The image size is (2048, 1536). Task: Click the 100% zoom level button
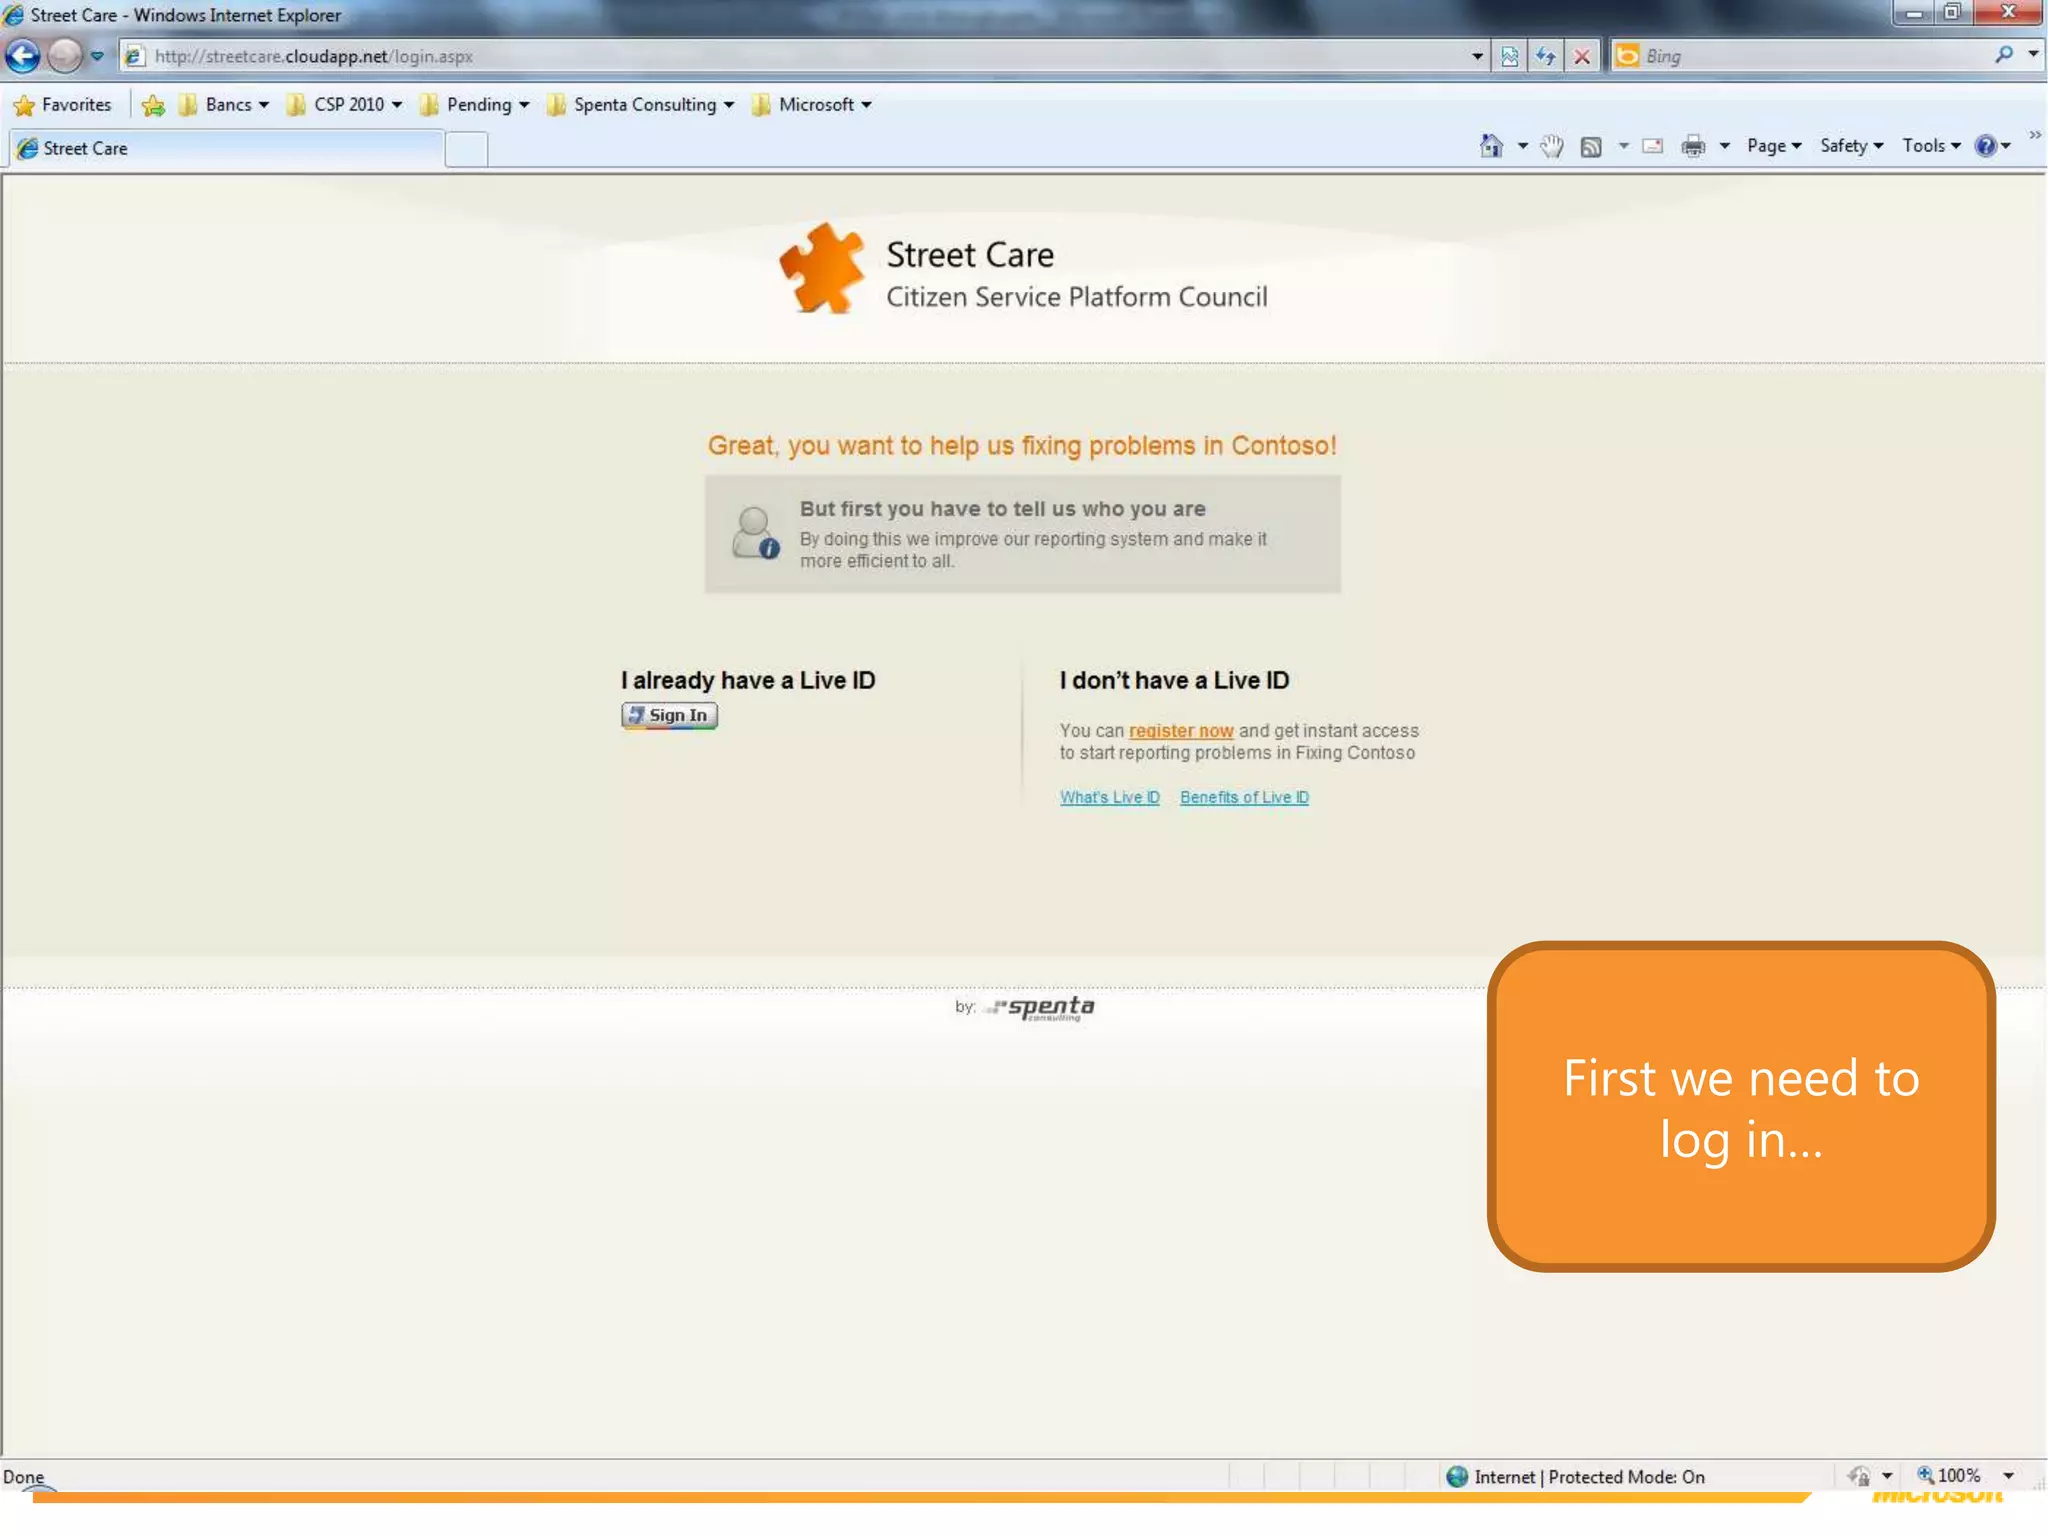[1948, 1476]
